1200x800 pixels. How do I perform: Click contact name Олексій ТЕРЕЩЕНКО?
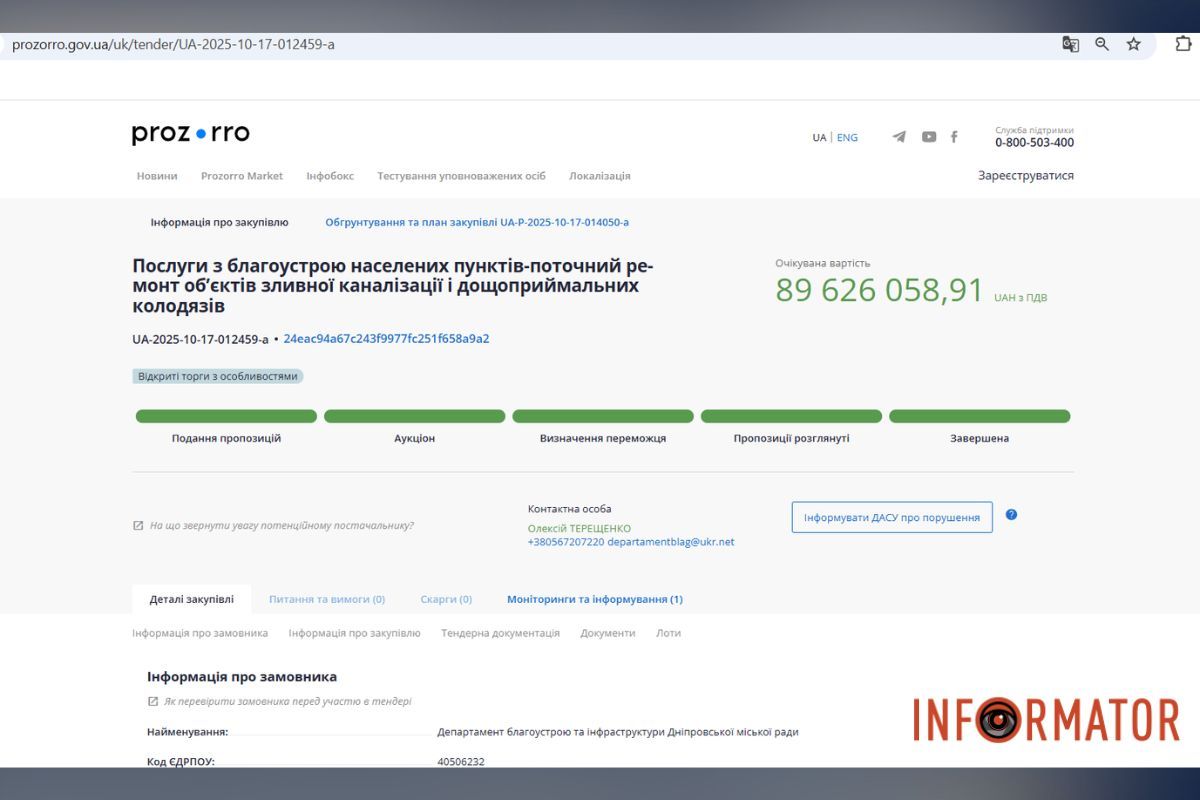tap(579, 529)
